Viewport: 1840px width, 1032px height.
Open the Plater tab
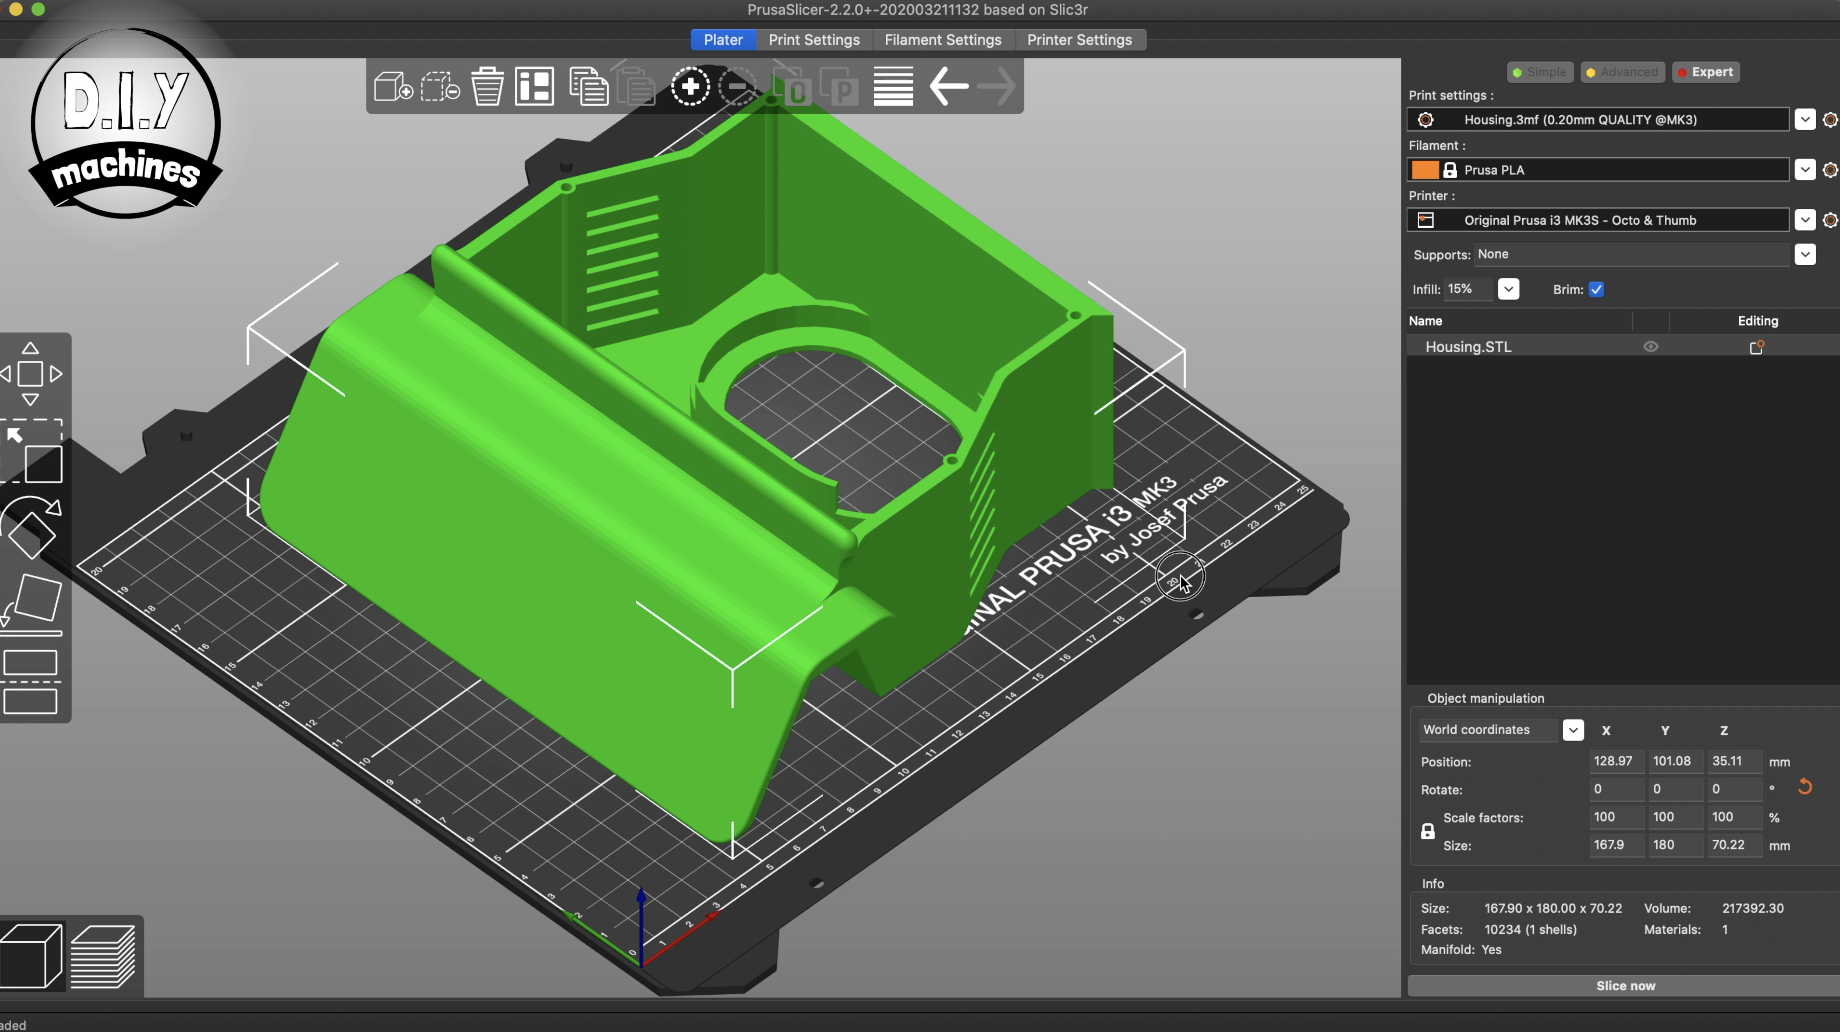click(x=723, y=40)
